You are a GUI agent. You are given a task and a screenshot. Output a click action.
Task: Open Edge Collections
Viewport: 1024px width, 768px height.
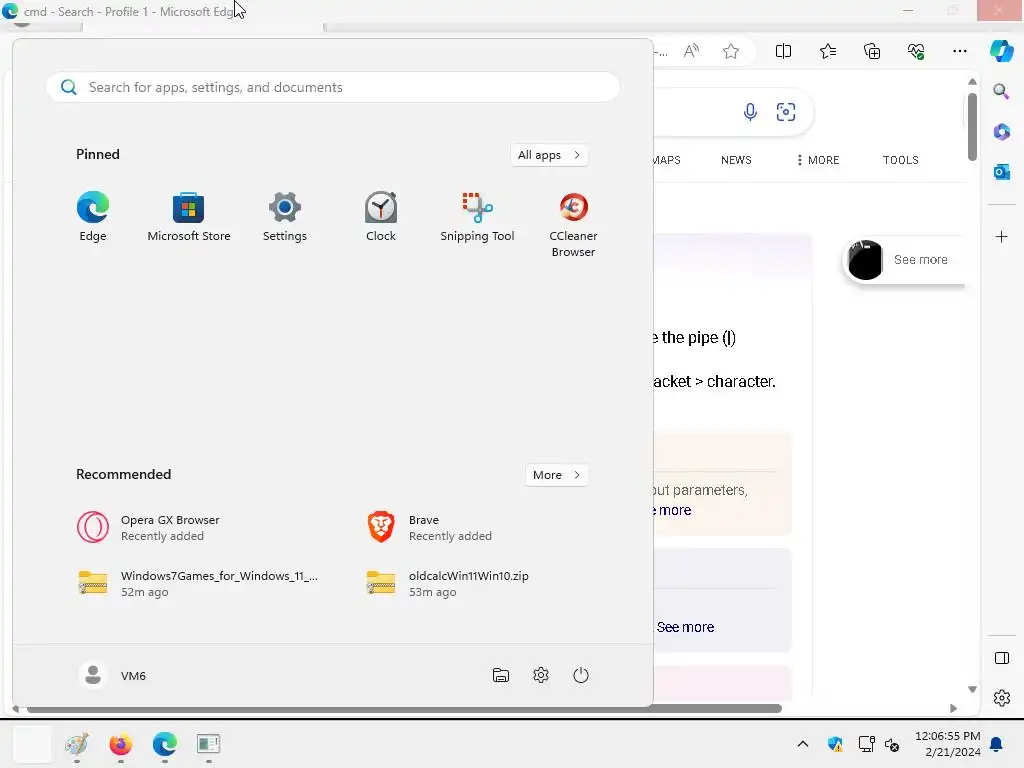pyautogui.click(x=872, y=51)
